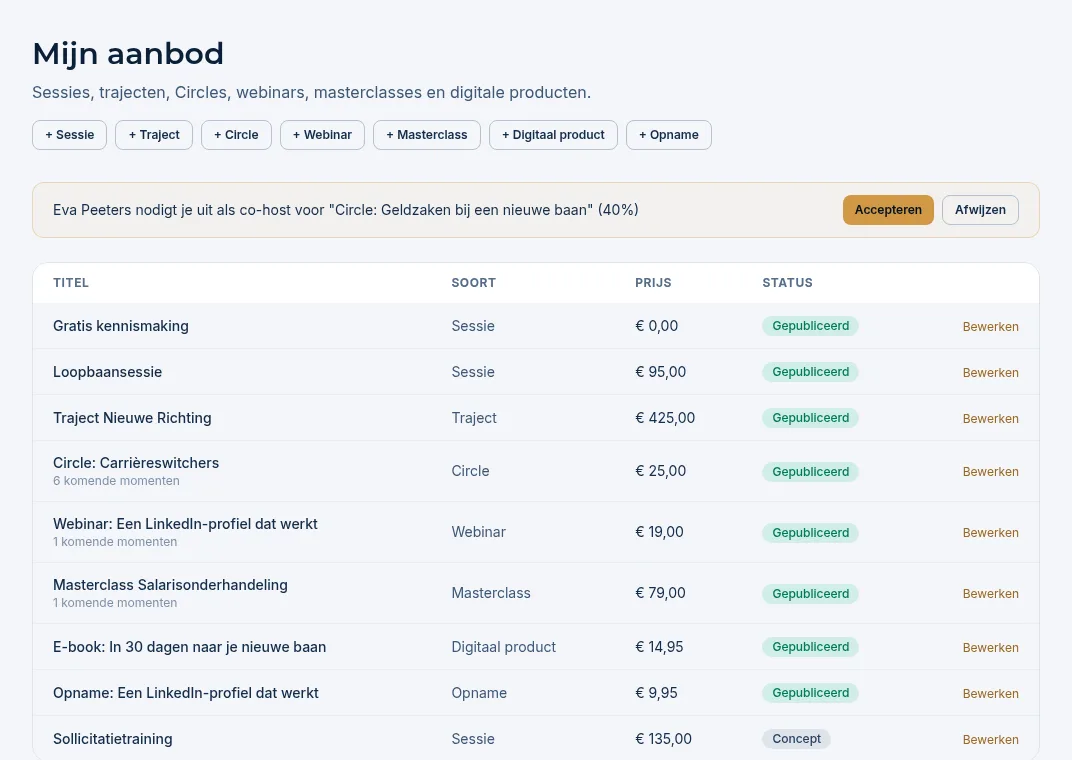
Task: Click the + Traject button
Action: (154, 135)
